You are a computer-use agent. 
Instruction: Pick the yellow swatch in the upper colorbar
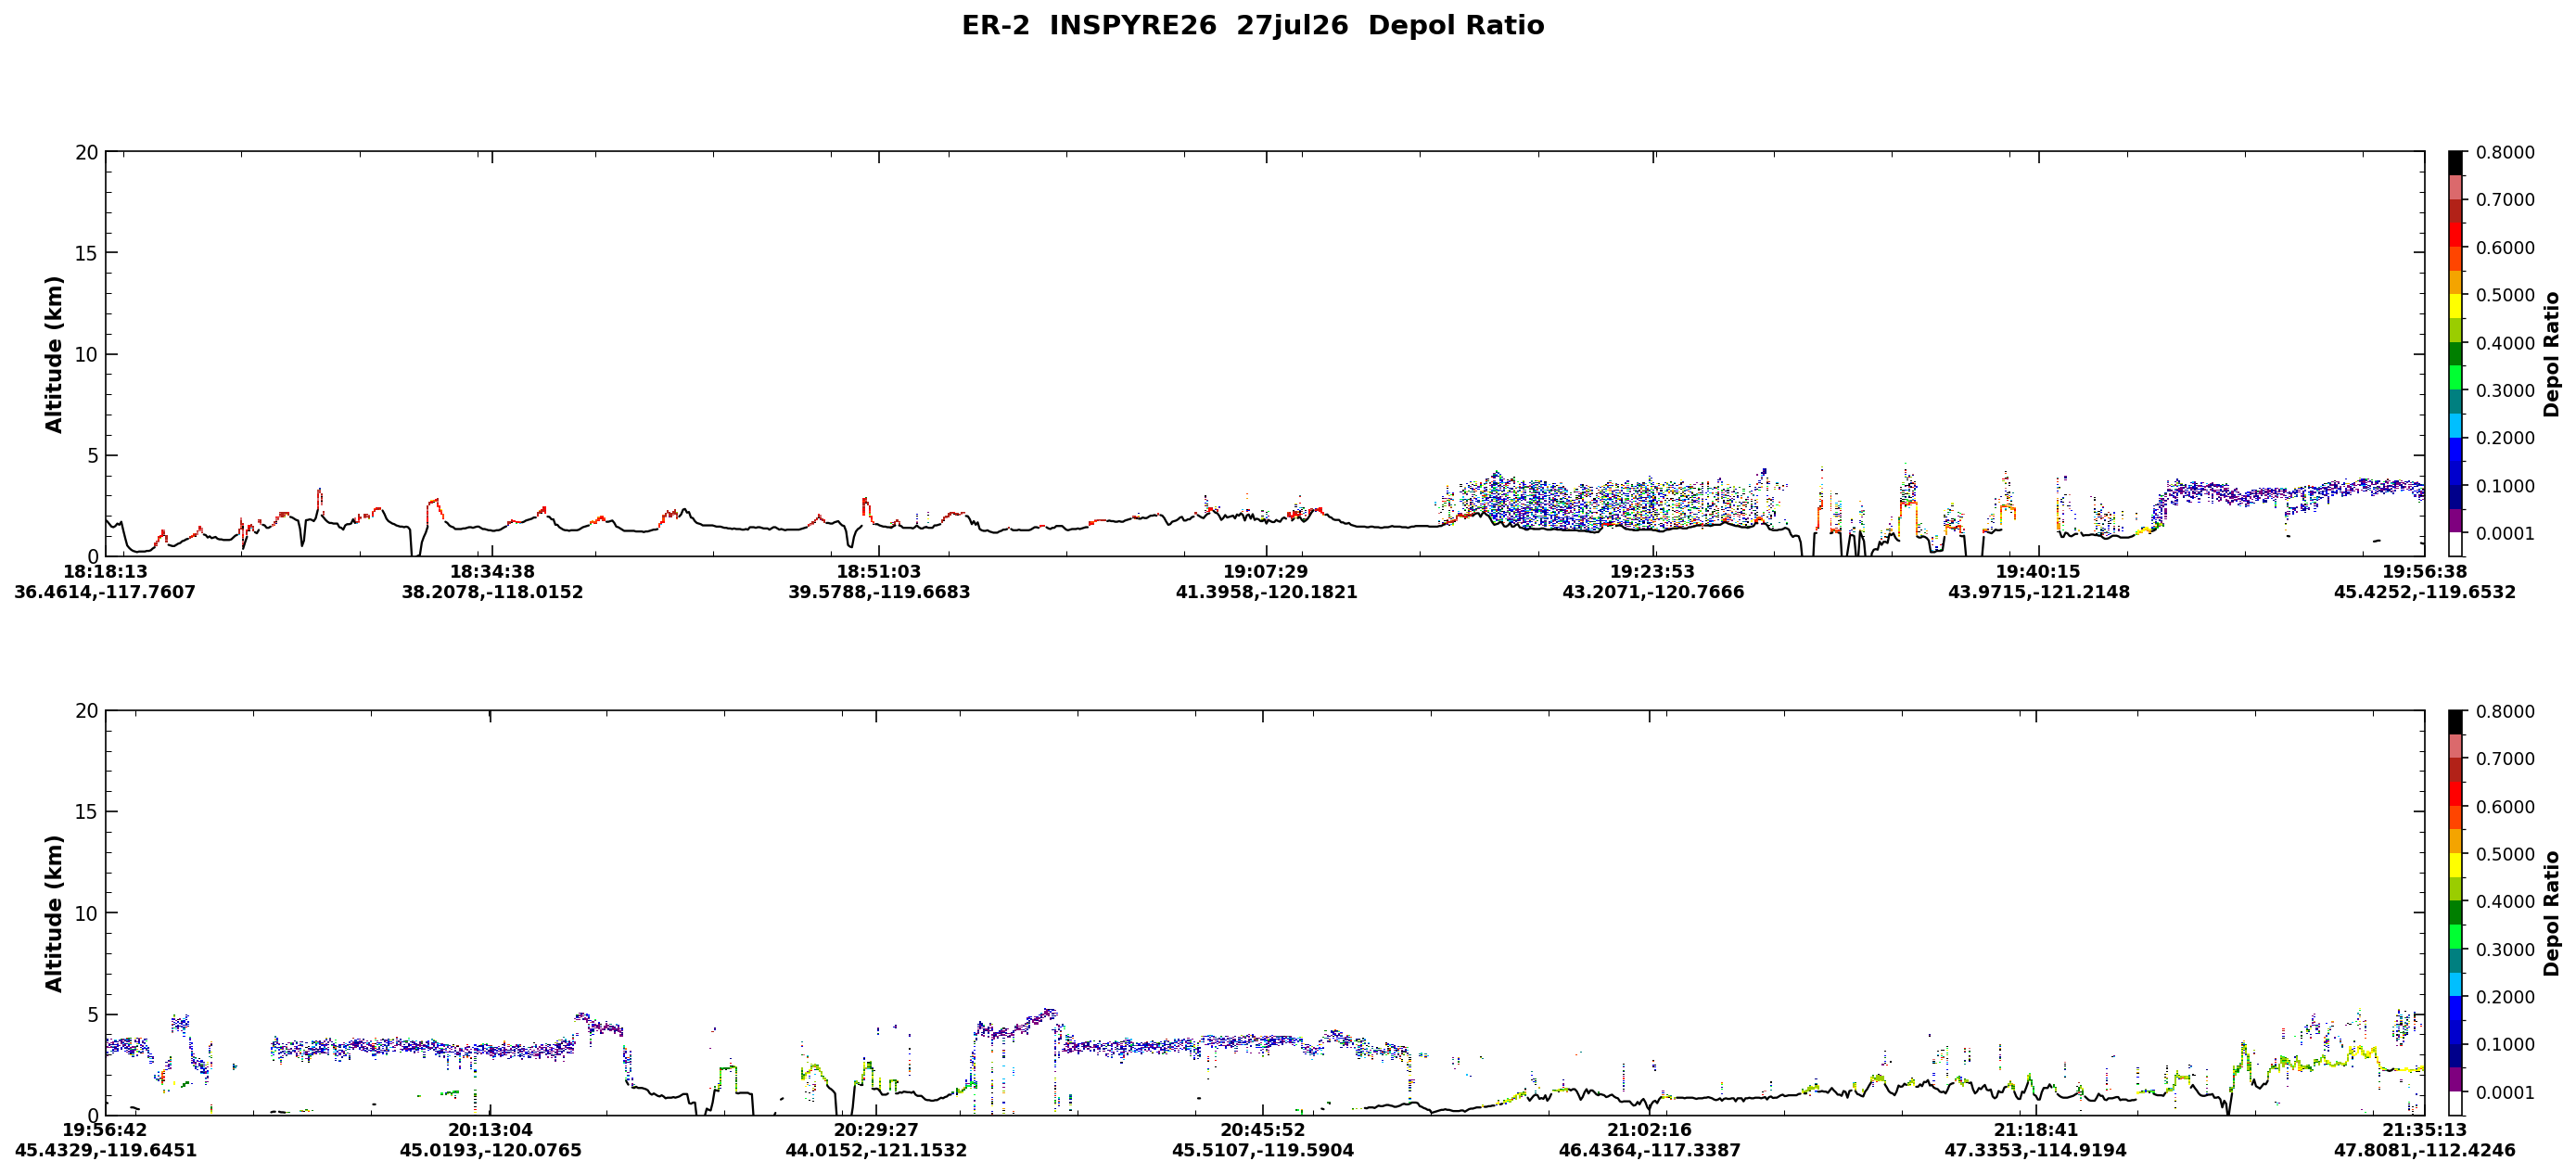(2455, 306)
